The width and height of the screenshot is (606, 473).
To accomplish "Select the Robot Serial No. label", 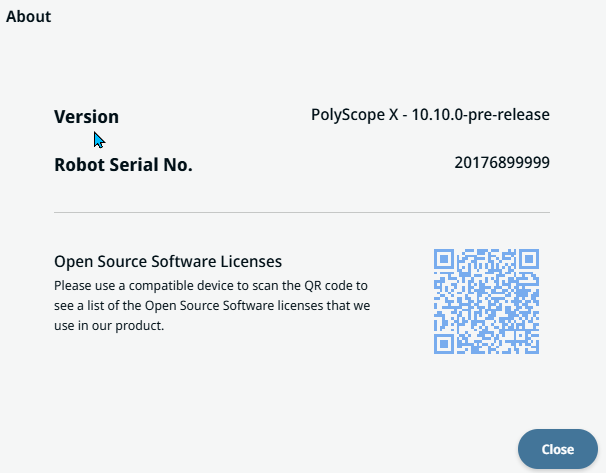I will [123, 165].
